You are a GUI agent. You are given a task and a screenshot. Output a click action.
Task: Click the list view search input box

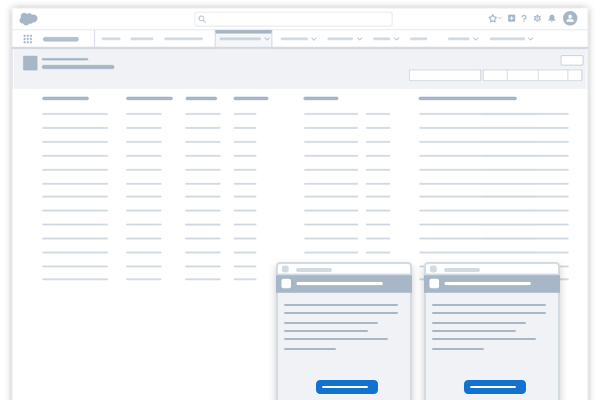[x=444, y=75]
